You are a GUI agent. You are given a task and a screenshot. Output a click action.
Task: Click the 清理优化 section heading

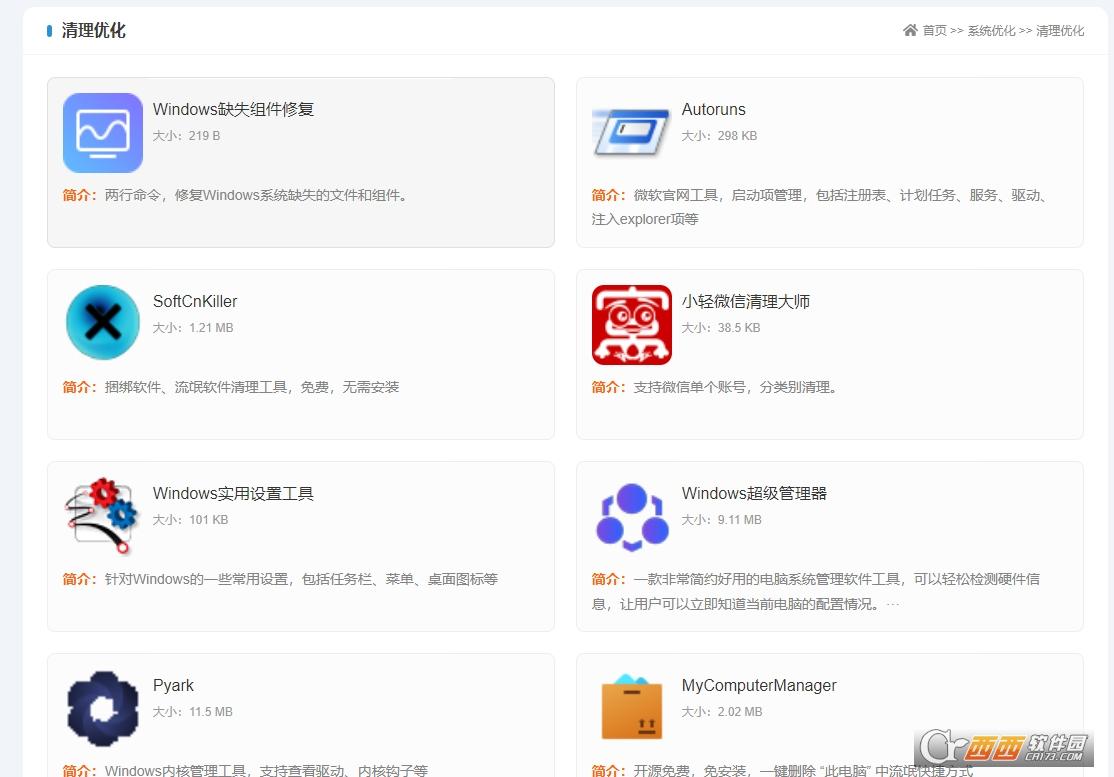tap(93, 30)
